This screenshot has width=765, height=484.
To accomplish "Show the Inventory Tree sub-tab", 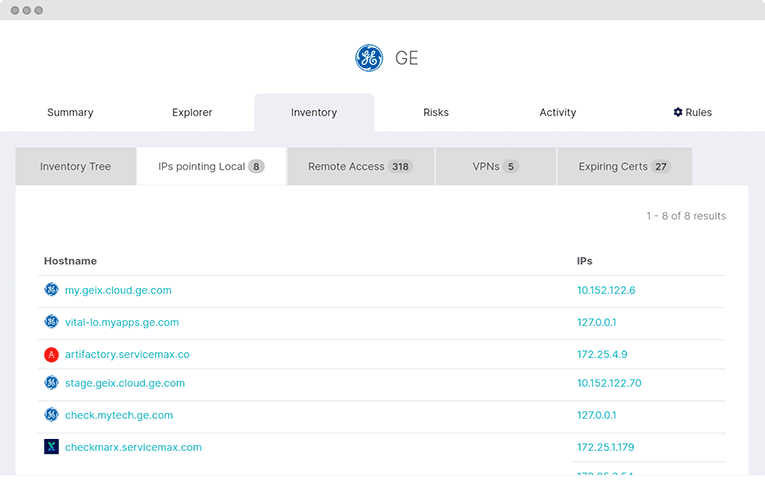I will [76, 166].
